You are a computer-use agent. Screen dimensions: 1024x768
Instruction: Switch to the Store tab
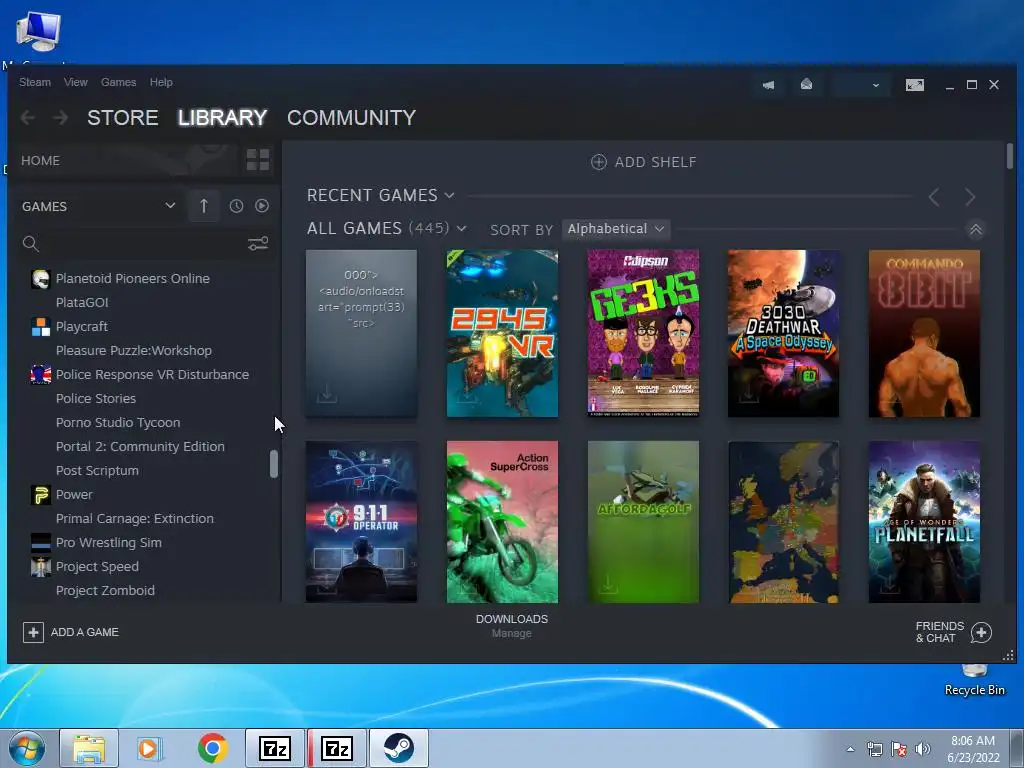point(122,118)
